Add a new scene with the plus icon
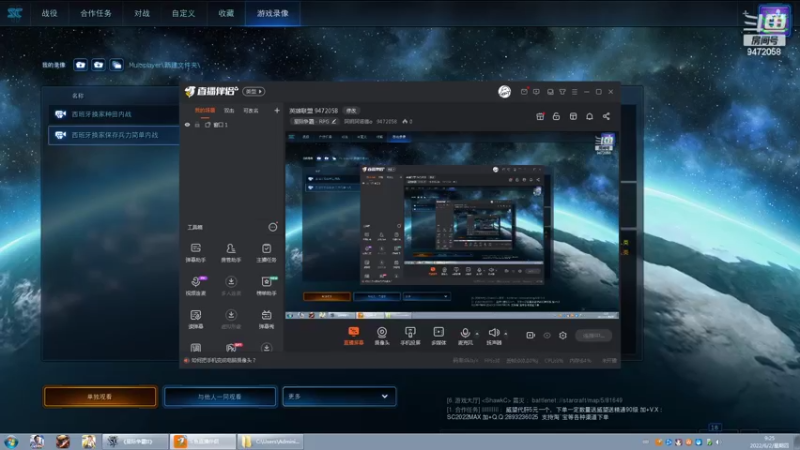 pos(277,110)
